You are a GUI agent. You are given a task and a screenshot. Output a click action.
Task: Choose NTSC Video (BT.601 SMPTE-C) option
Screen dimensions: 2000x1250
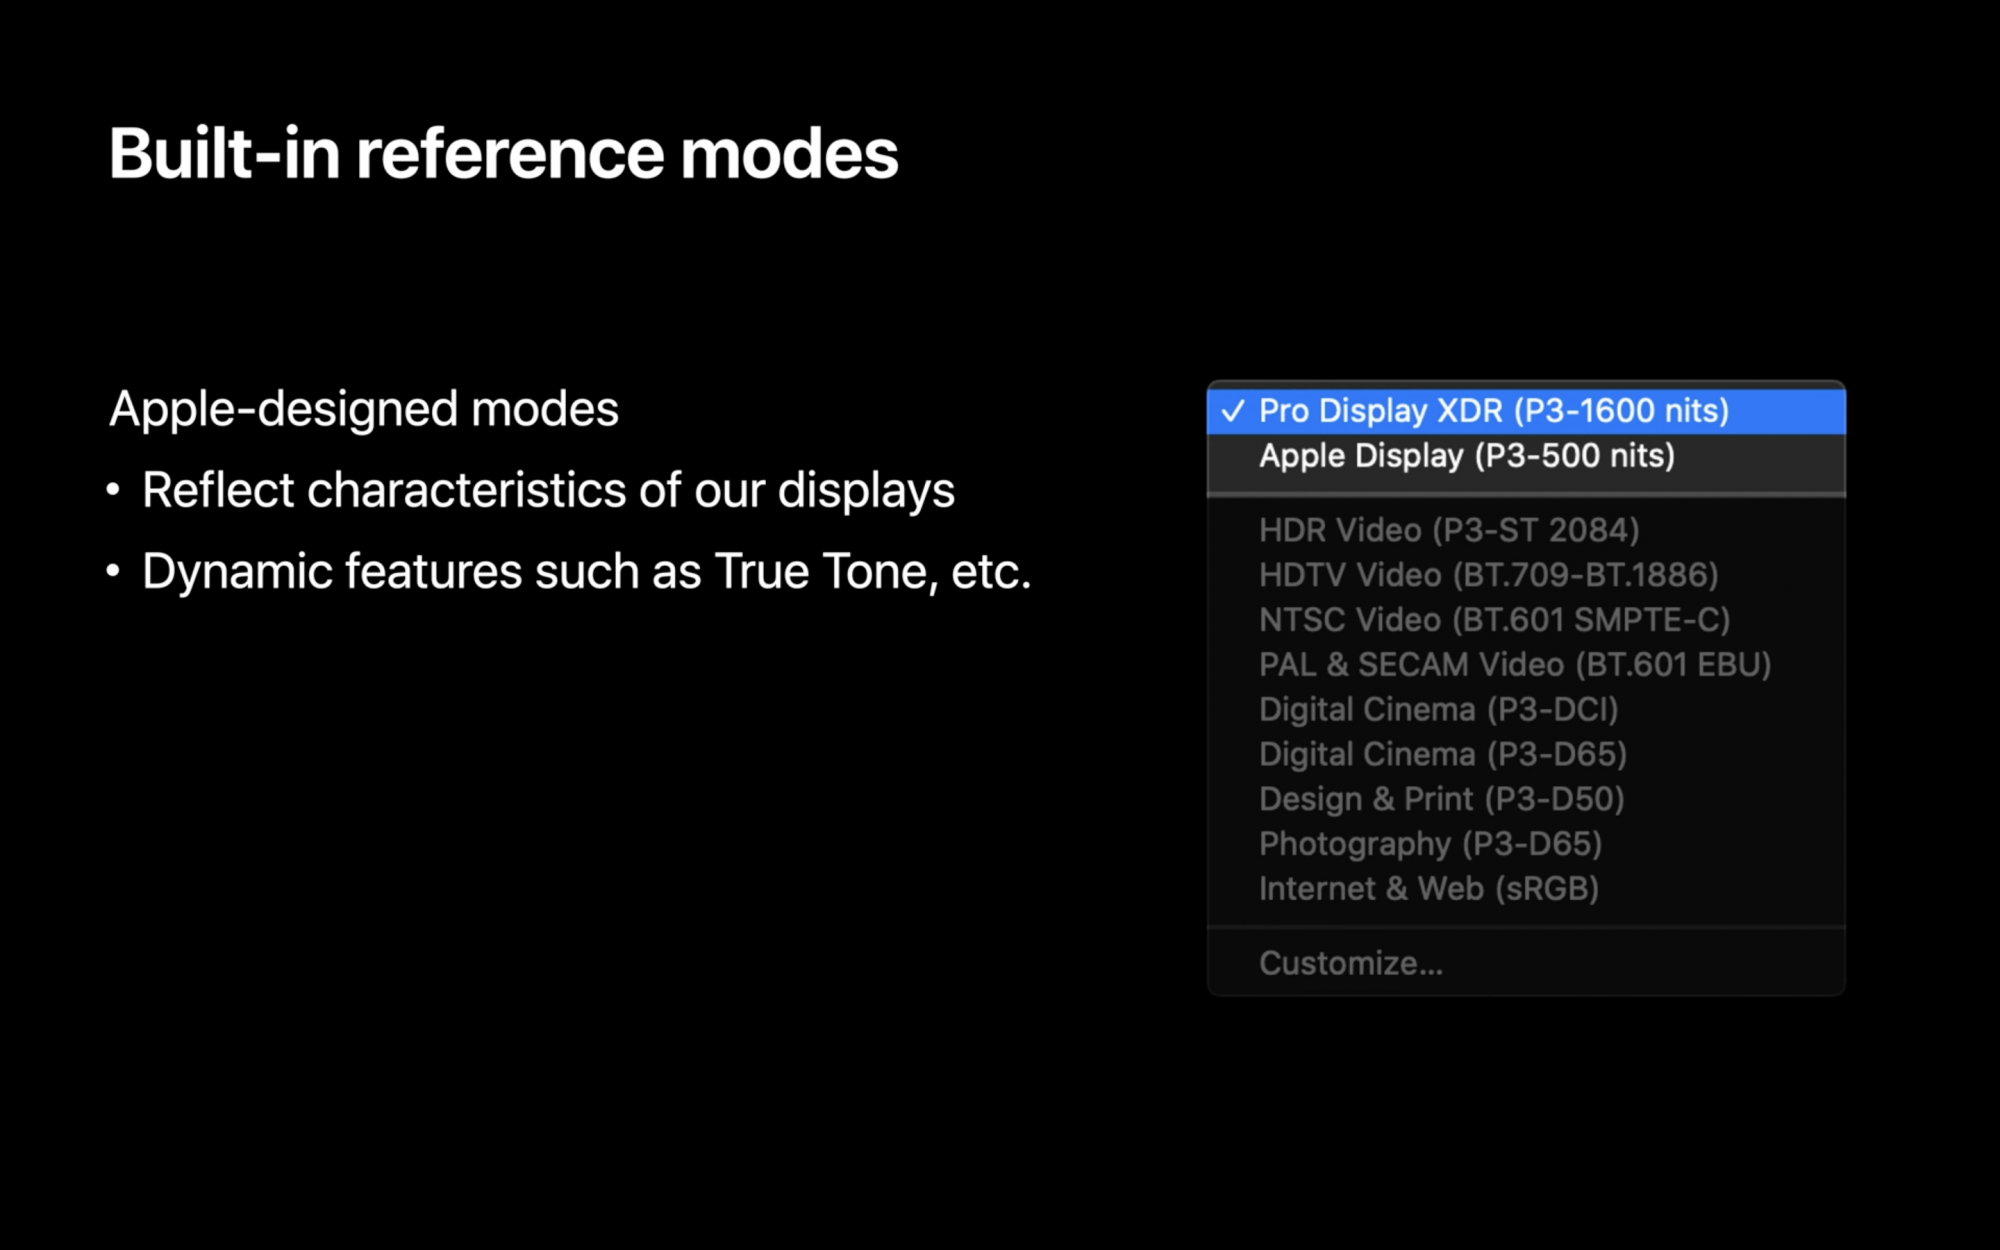1526,620
